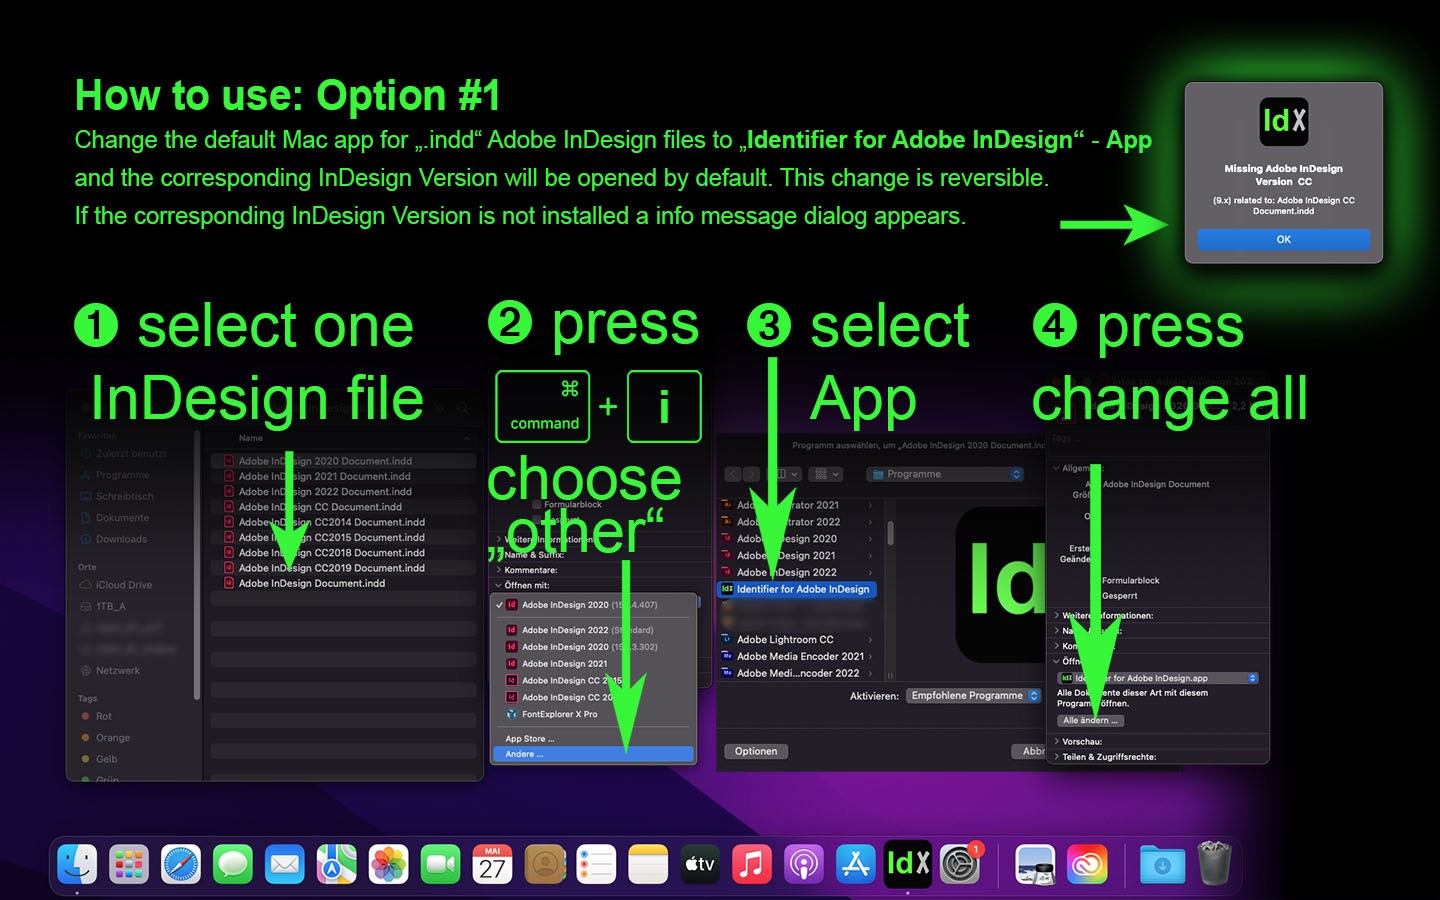Select the file Adobe InDesign Document.indd
This screenshot has height=900, width=1440.
click(x=343, y=583)
